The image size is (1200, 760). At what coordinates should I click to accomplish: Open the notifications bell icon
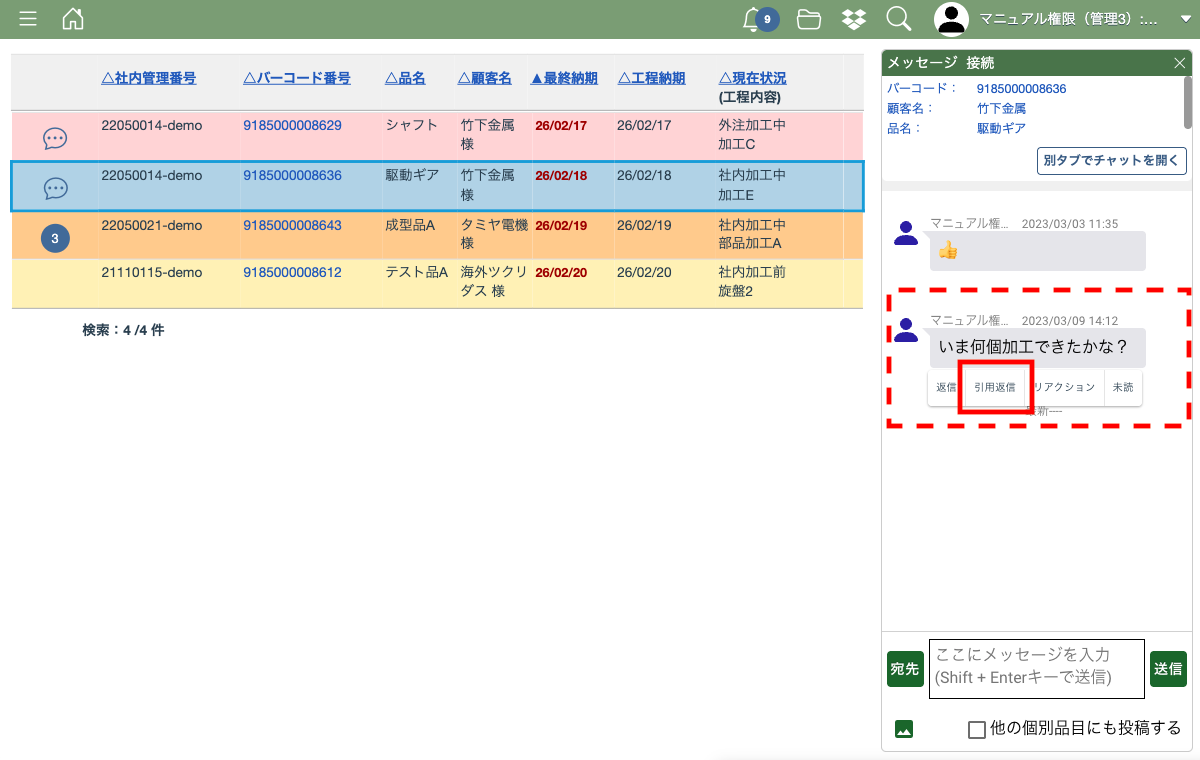point(753,19)
